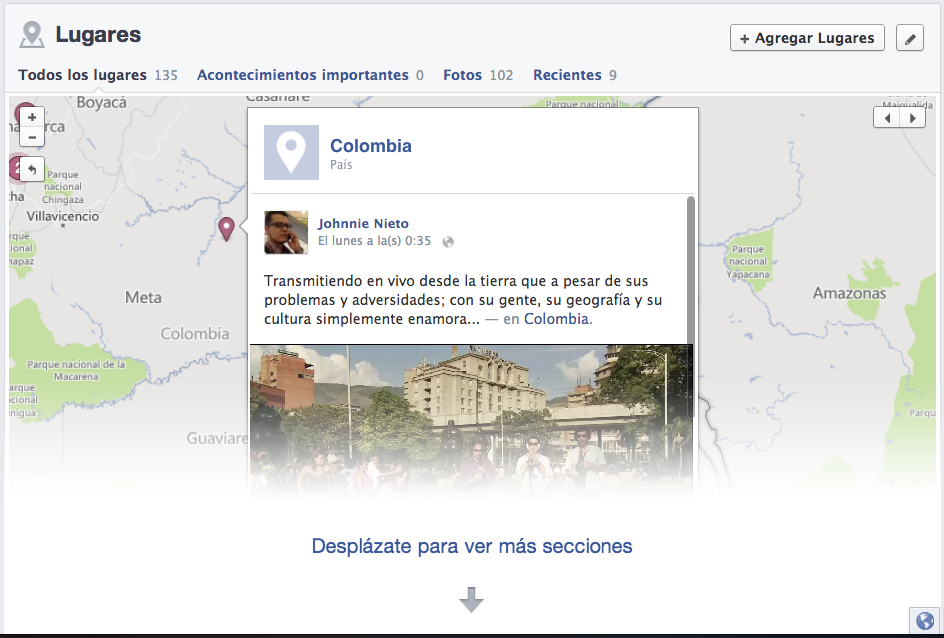The height and width of the screenshot is (638, 944).
Task: Click the Boyacá label on the map
Action: click(102, 103)
